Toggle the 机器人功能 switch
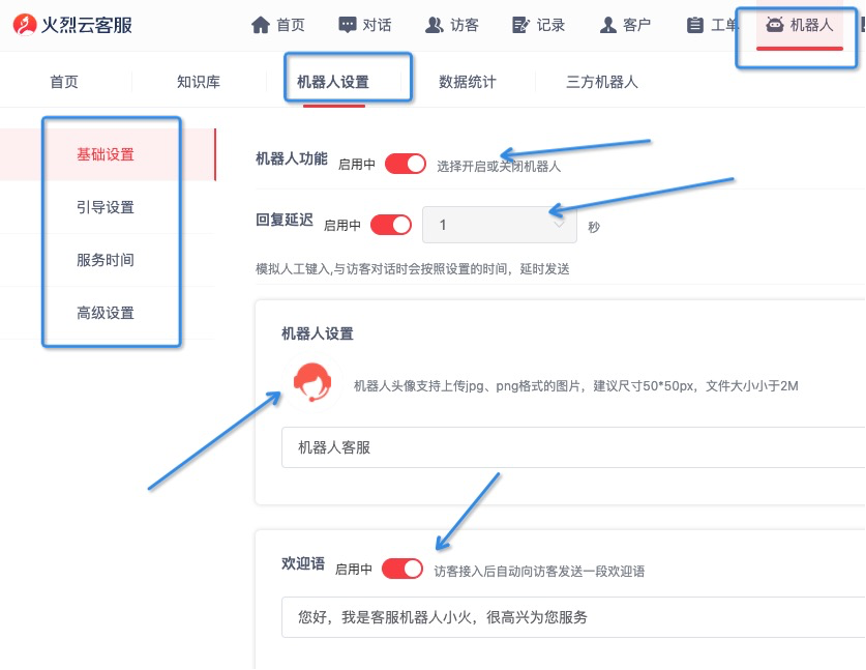Image resolution: width=866 pixels, height=670 pixels. tap(405, 164)
